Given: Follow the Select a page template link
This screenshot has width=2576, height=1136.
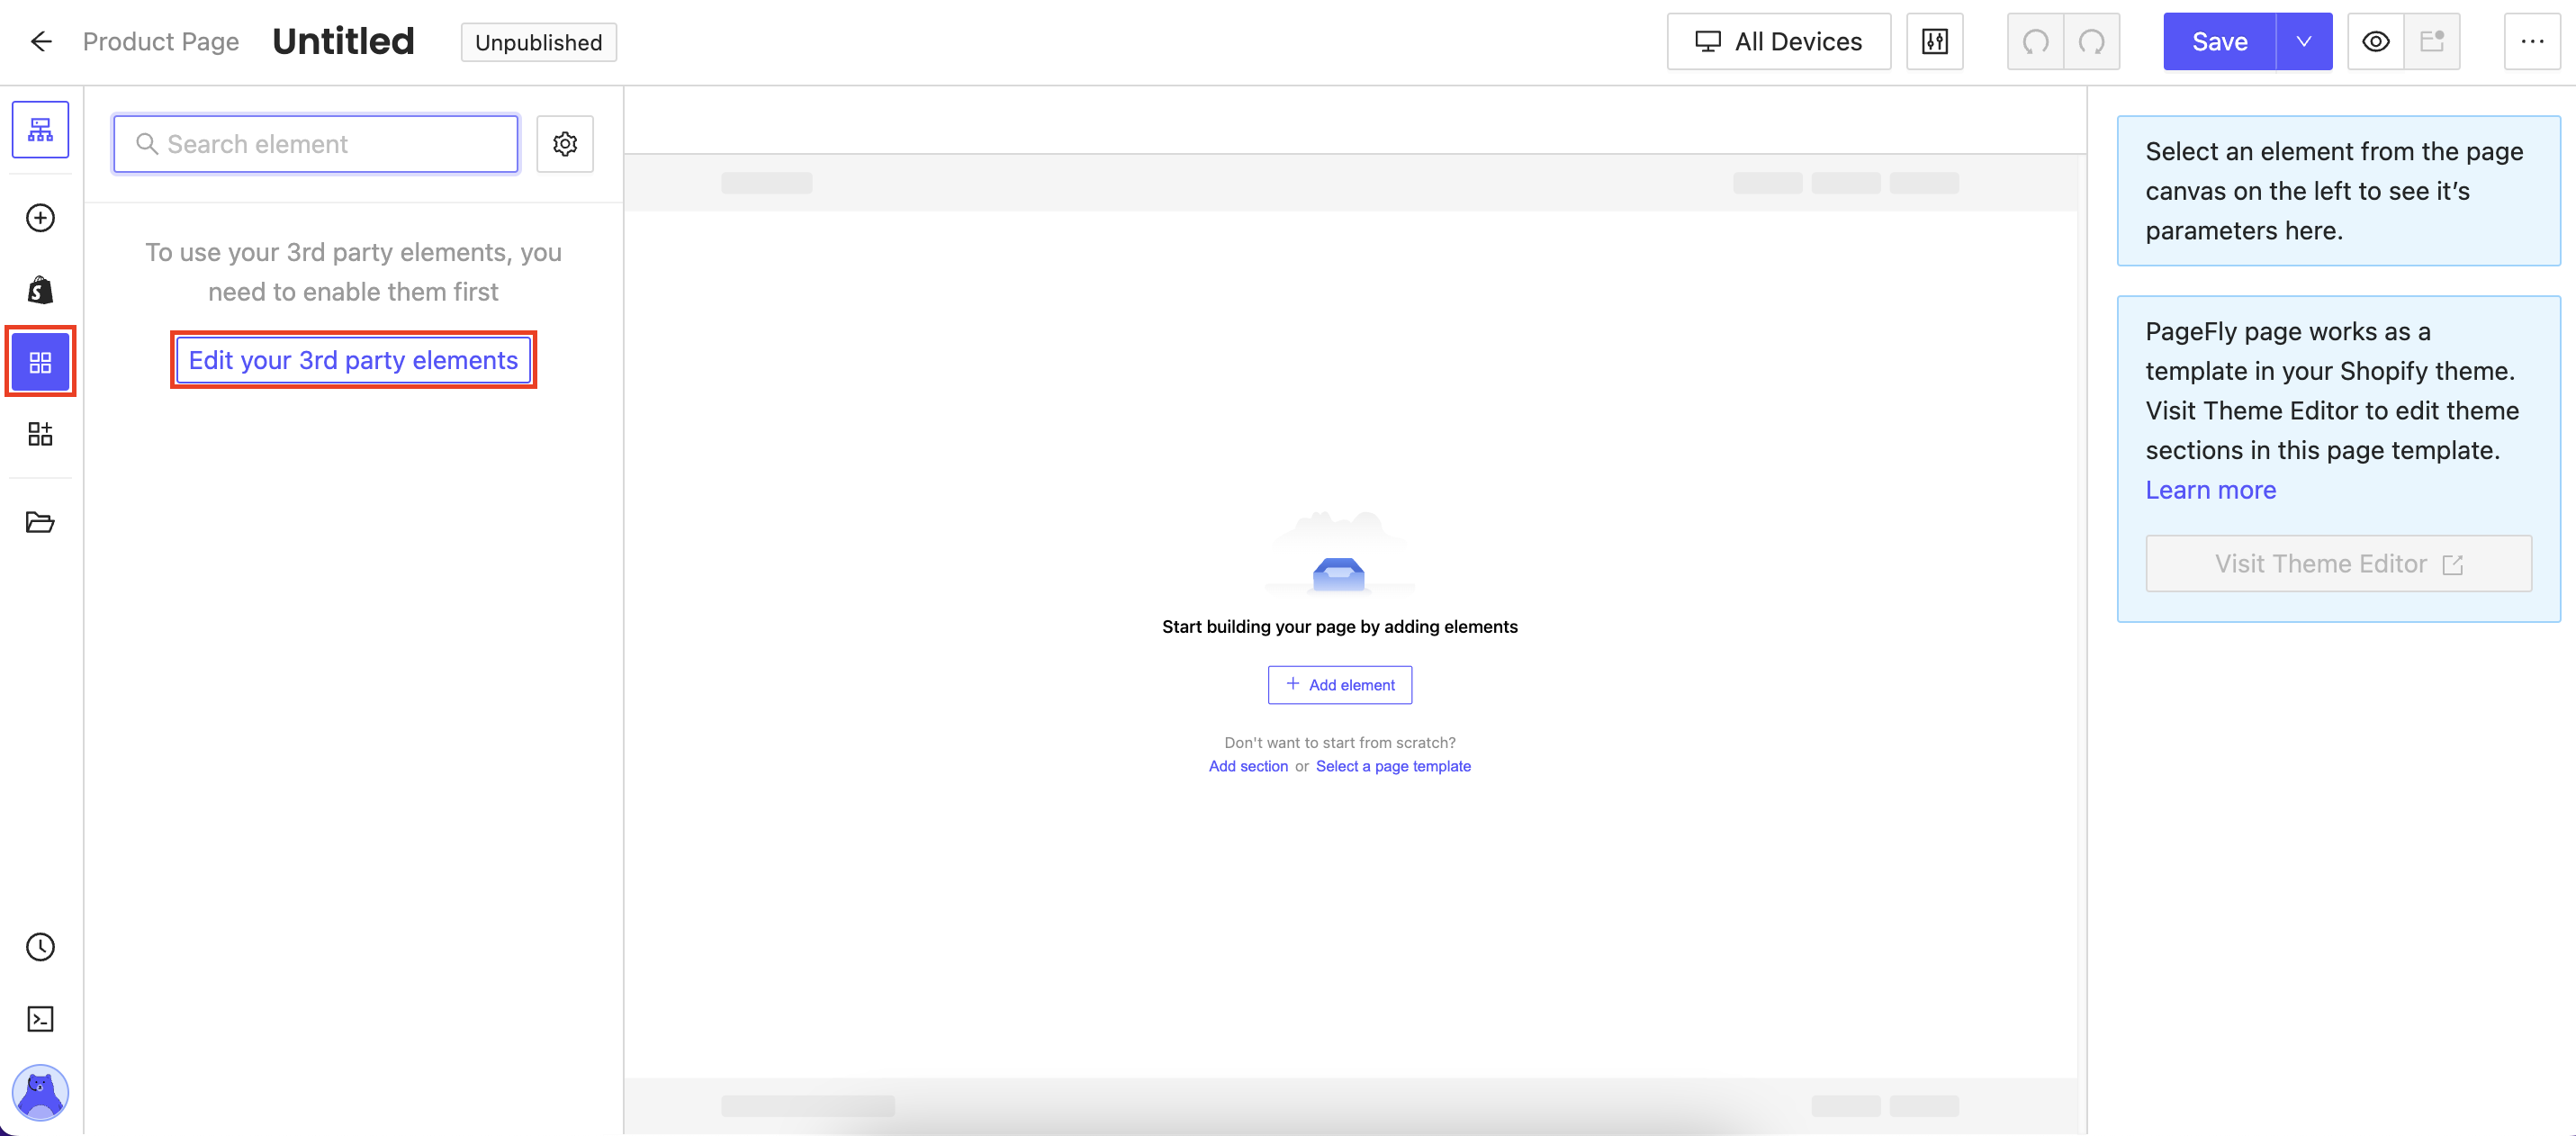Looking at the screenshot, I should point(1393,766).
